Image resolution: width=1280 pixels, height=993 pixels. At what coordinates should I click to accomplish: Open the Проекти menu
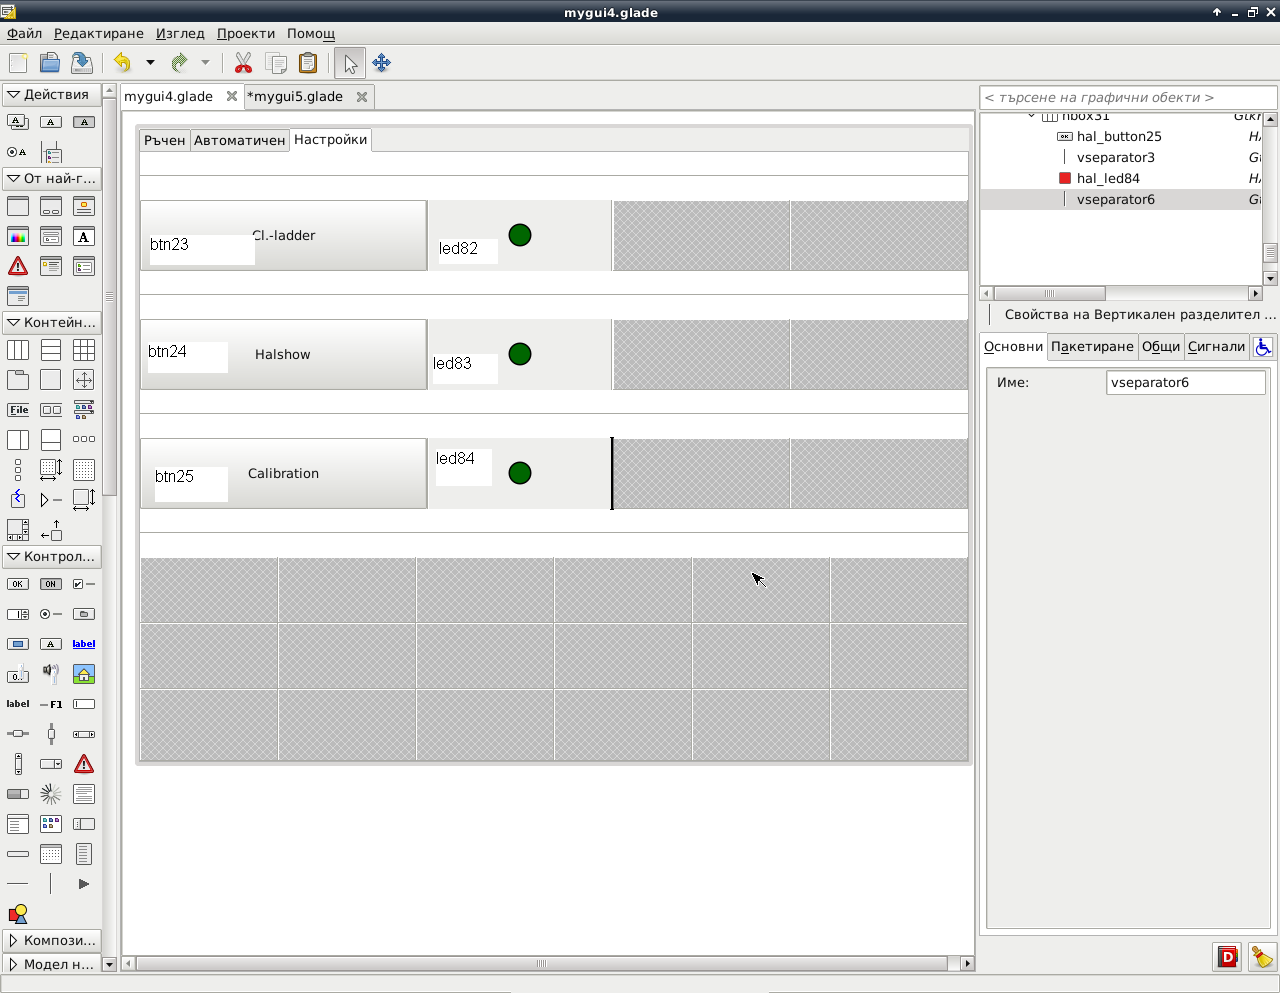(x=247, y=34)
